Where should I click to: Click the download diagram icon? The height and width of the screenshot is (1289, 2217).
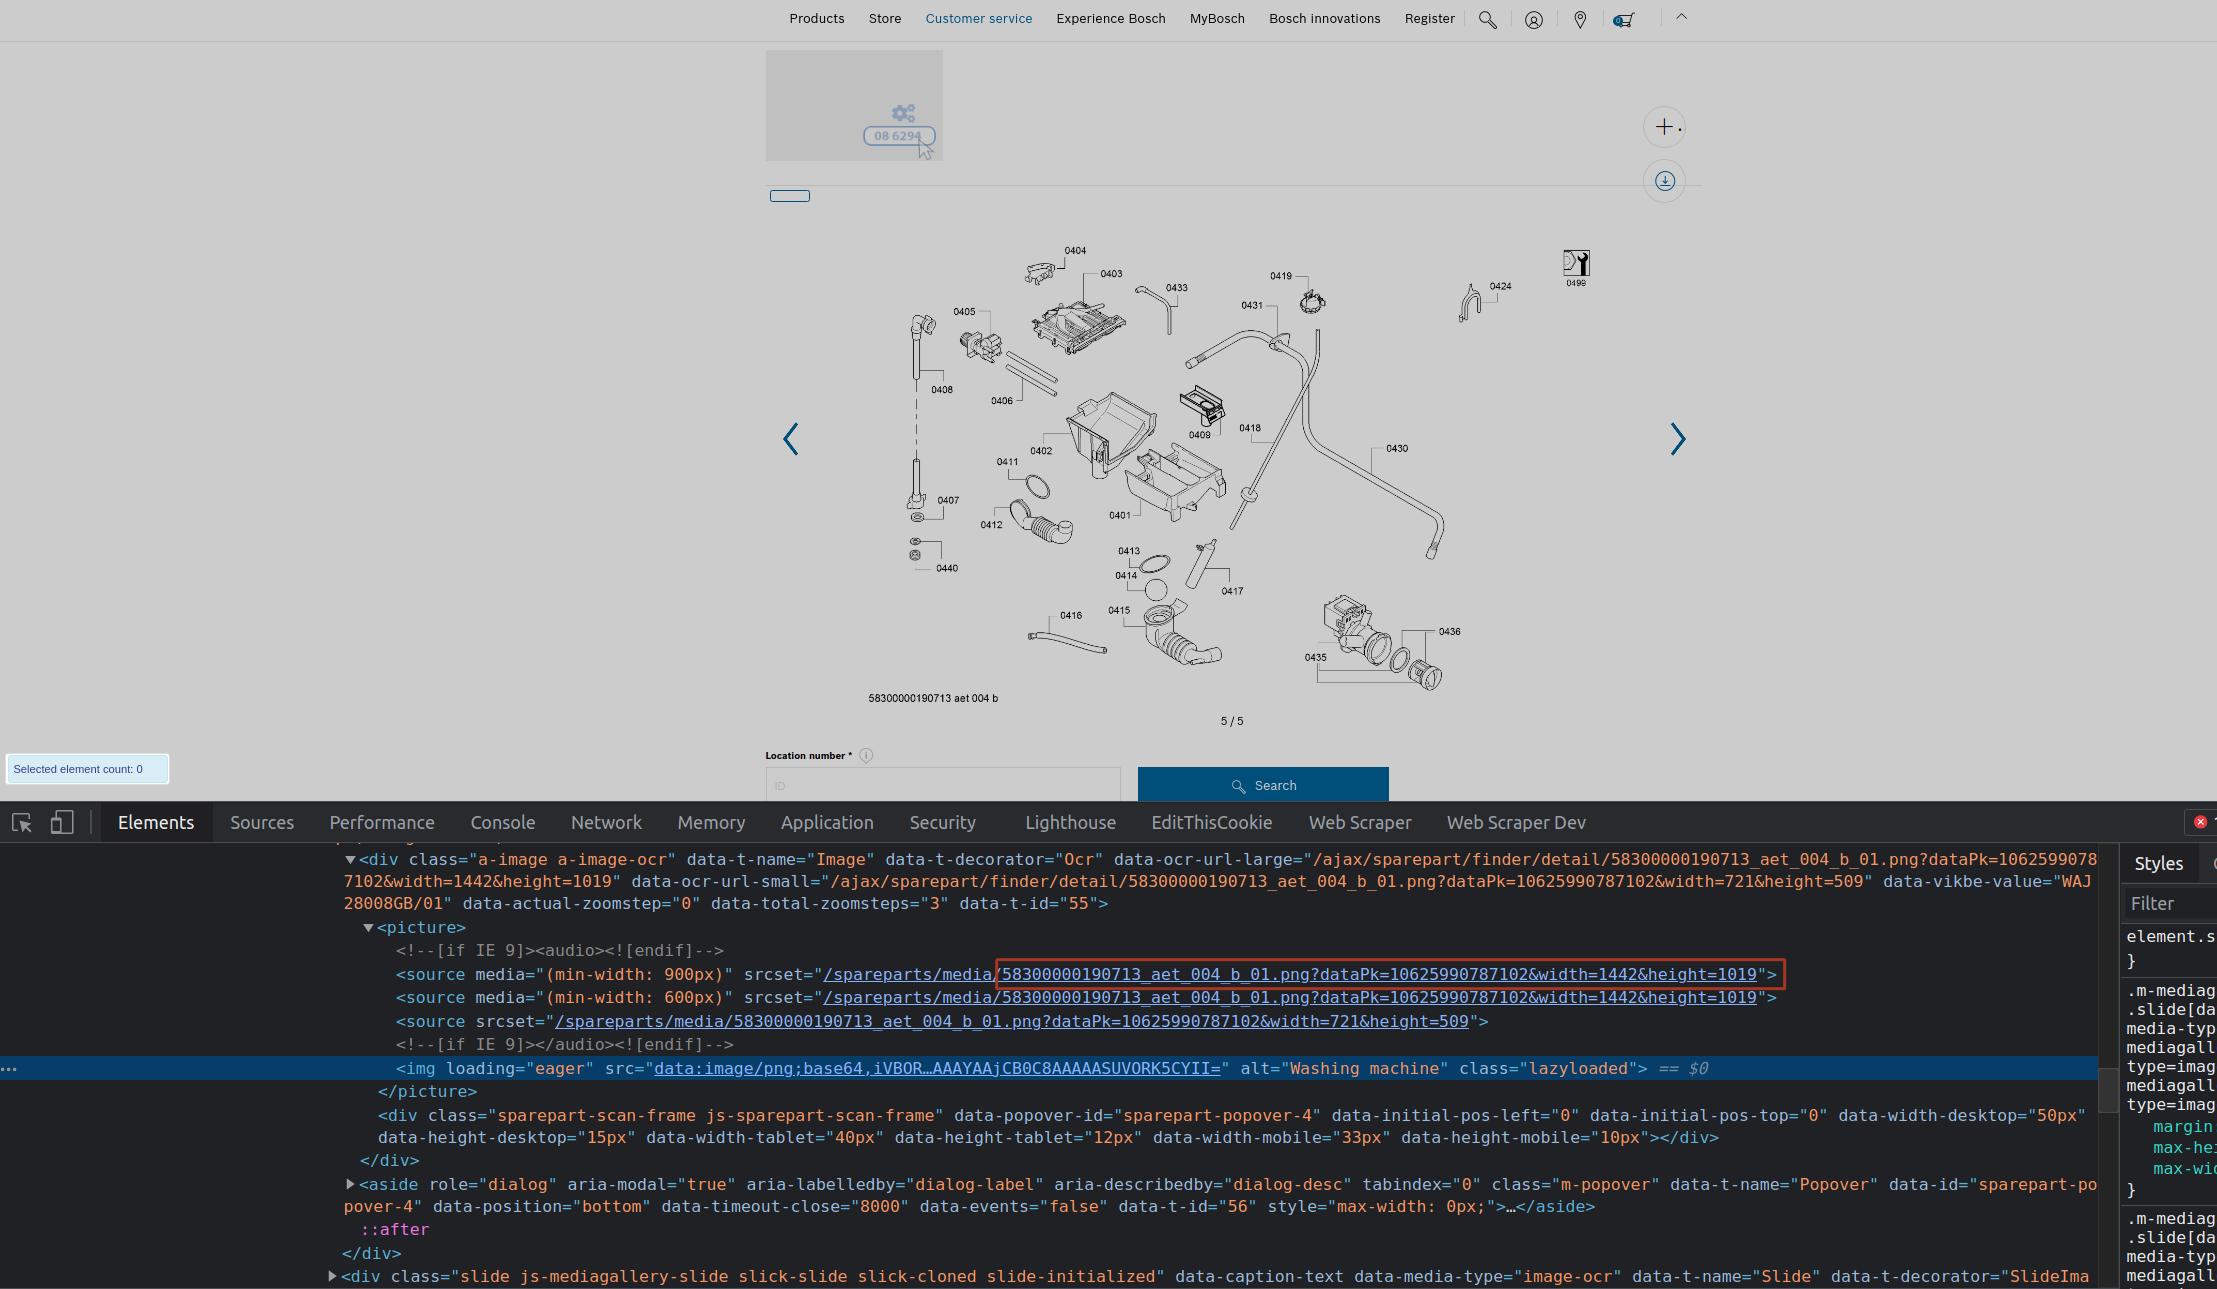(1664, 181)
